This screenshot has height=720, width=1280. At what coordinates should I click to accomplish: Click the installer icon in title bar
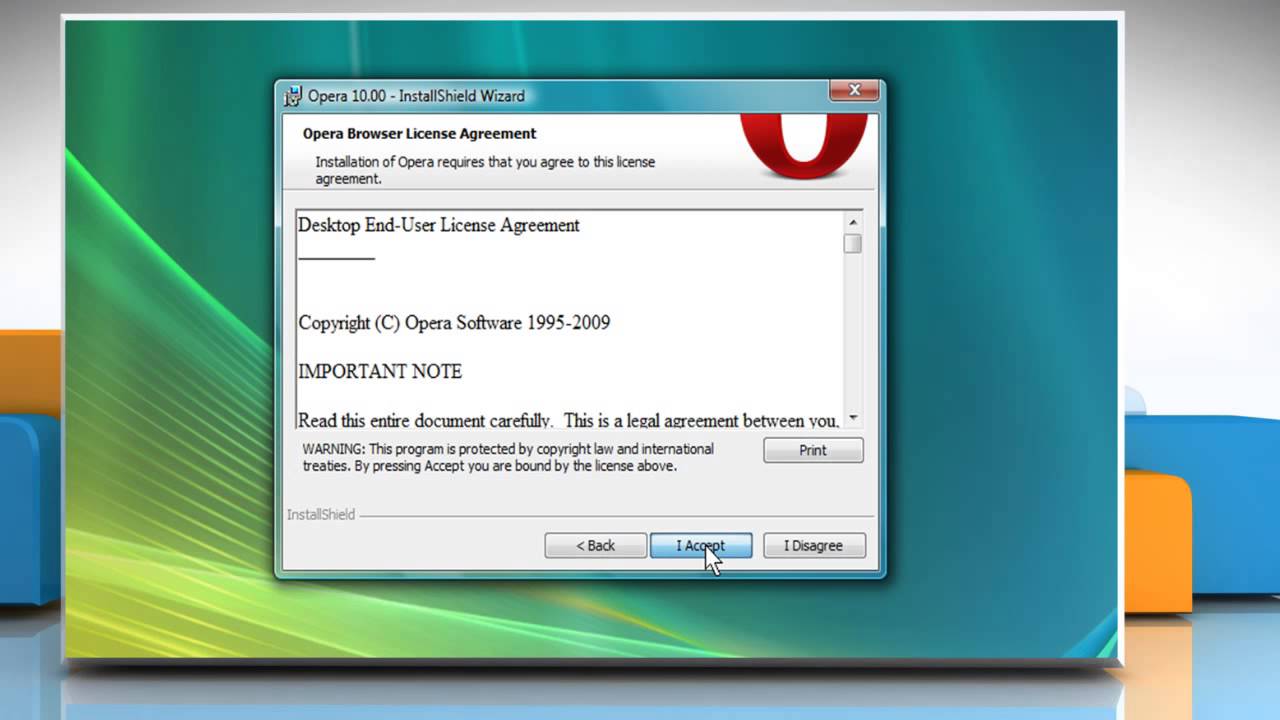[x=293, y=96]
